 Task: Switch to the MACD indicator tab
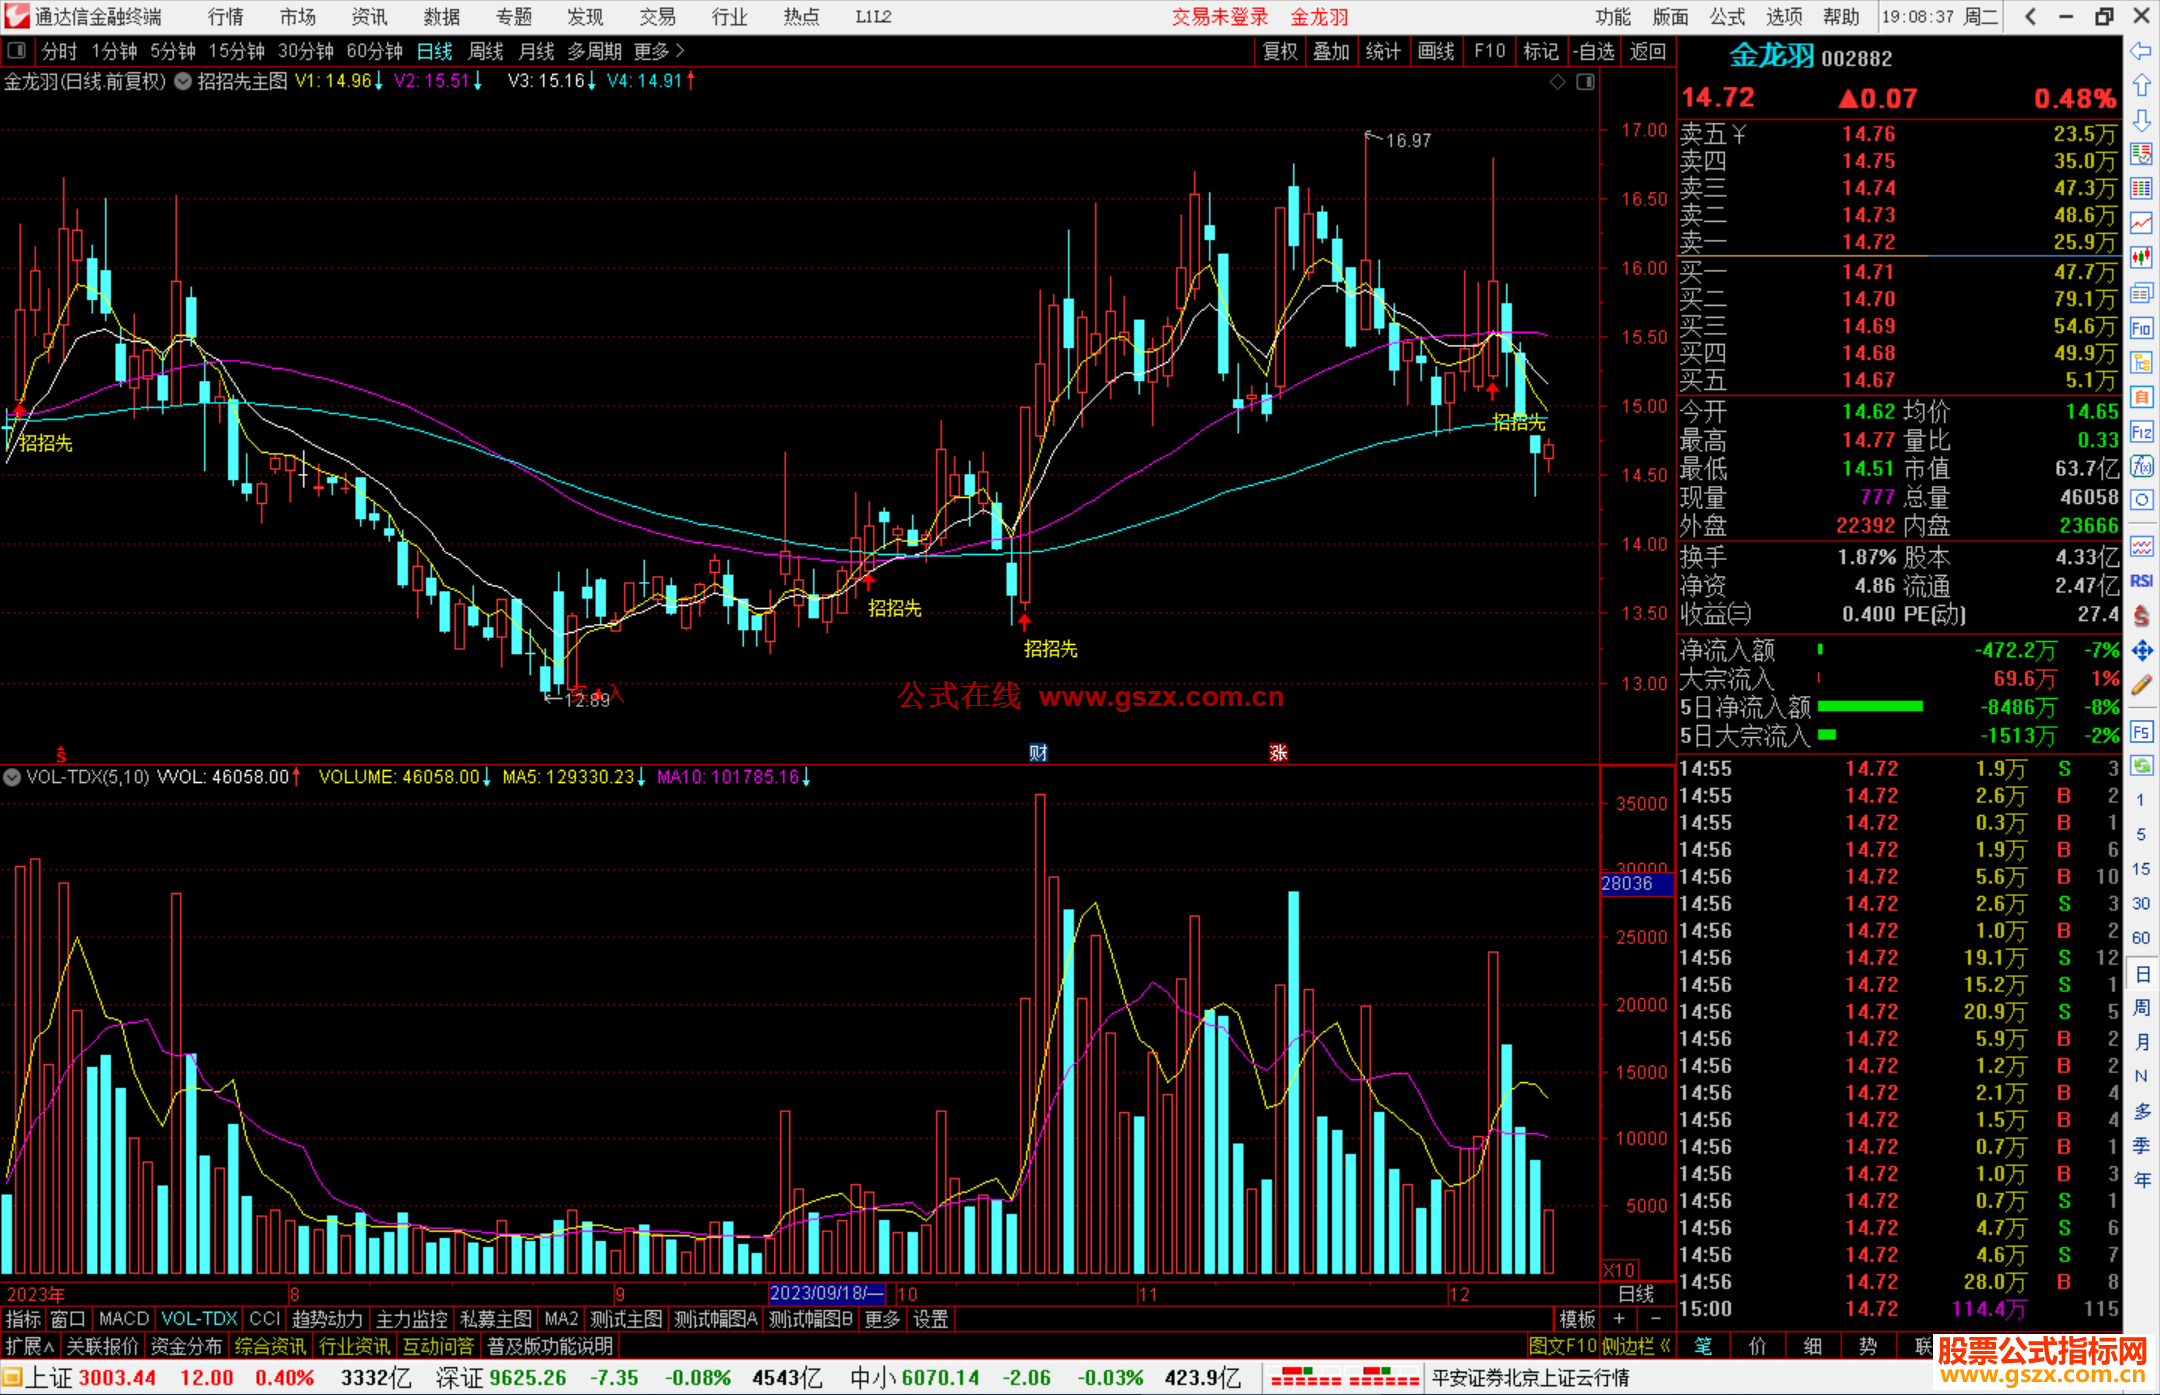coord(123,1319)
